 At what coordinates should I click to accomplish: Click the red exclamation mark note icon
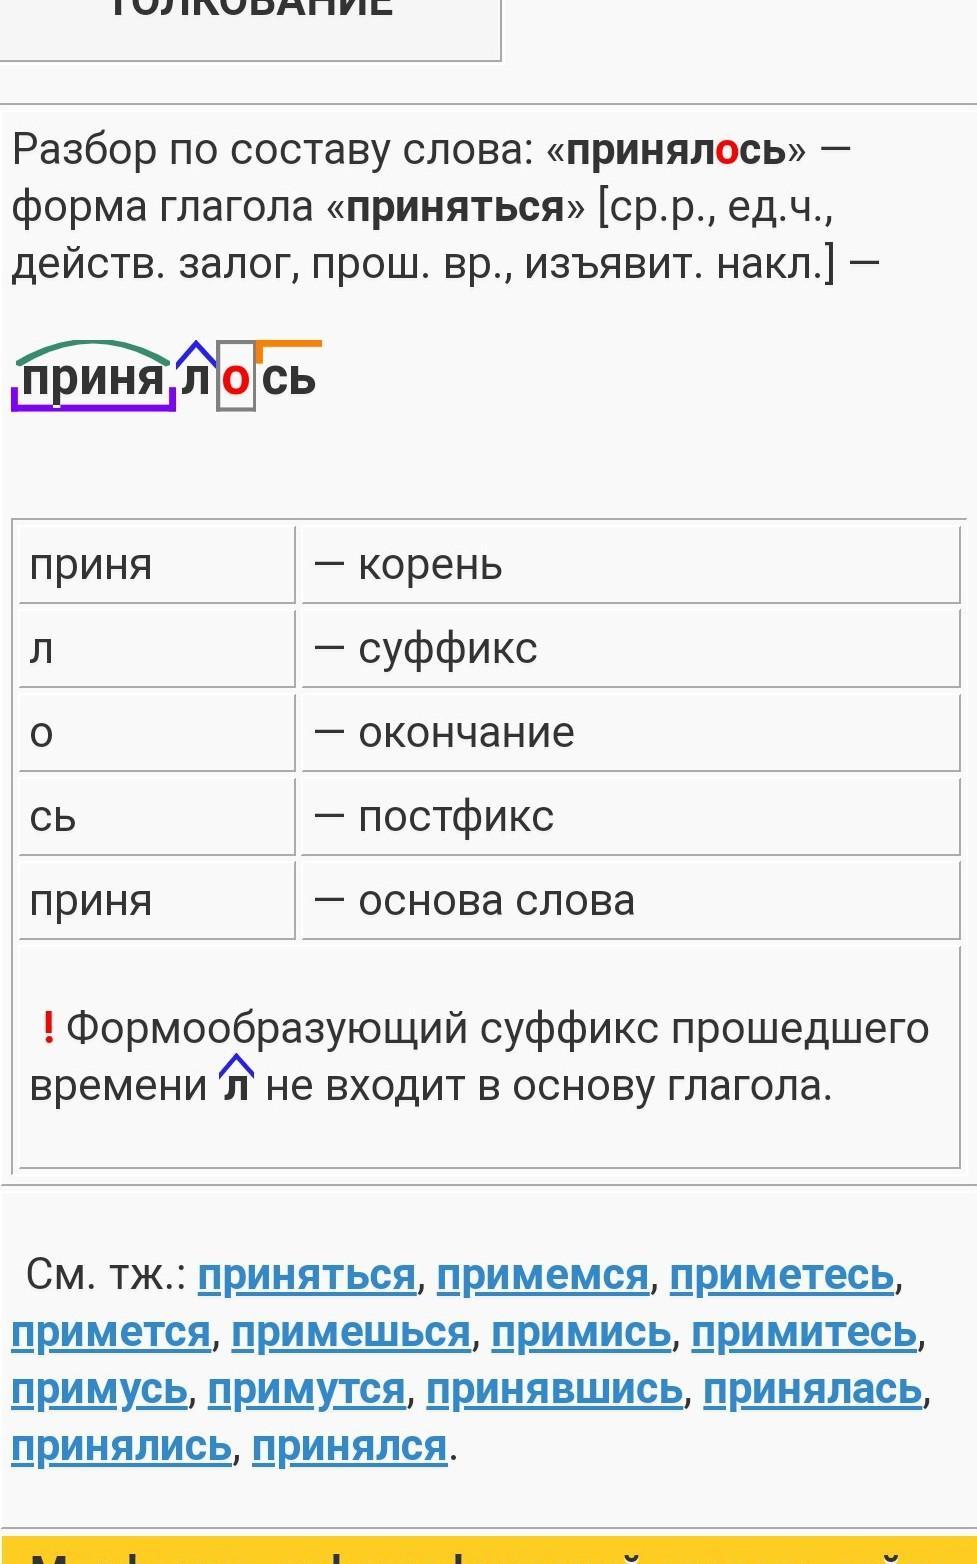(48, 1027)
